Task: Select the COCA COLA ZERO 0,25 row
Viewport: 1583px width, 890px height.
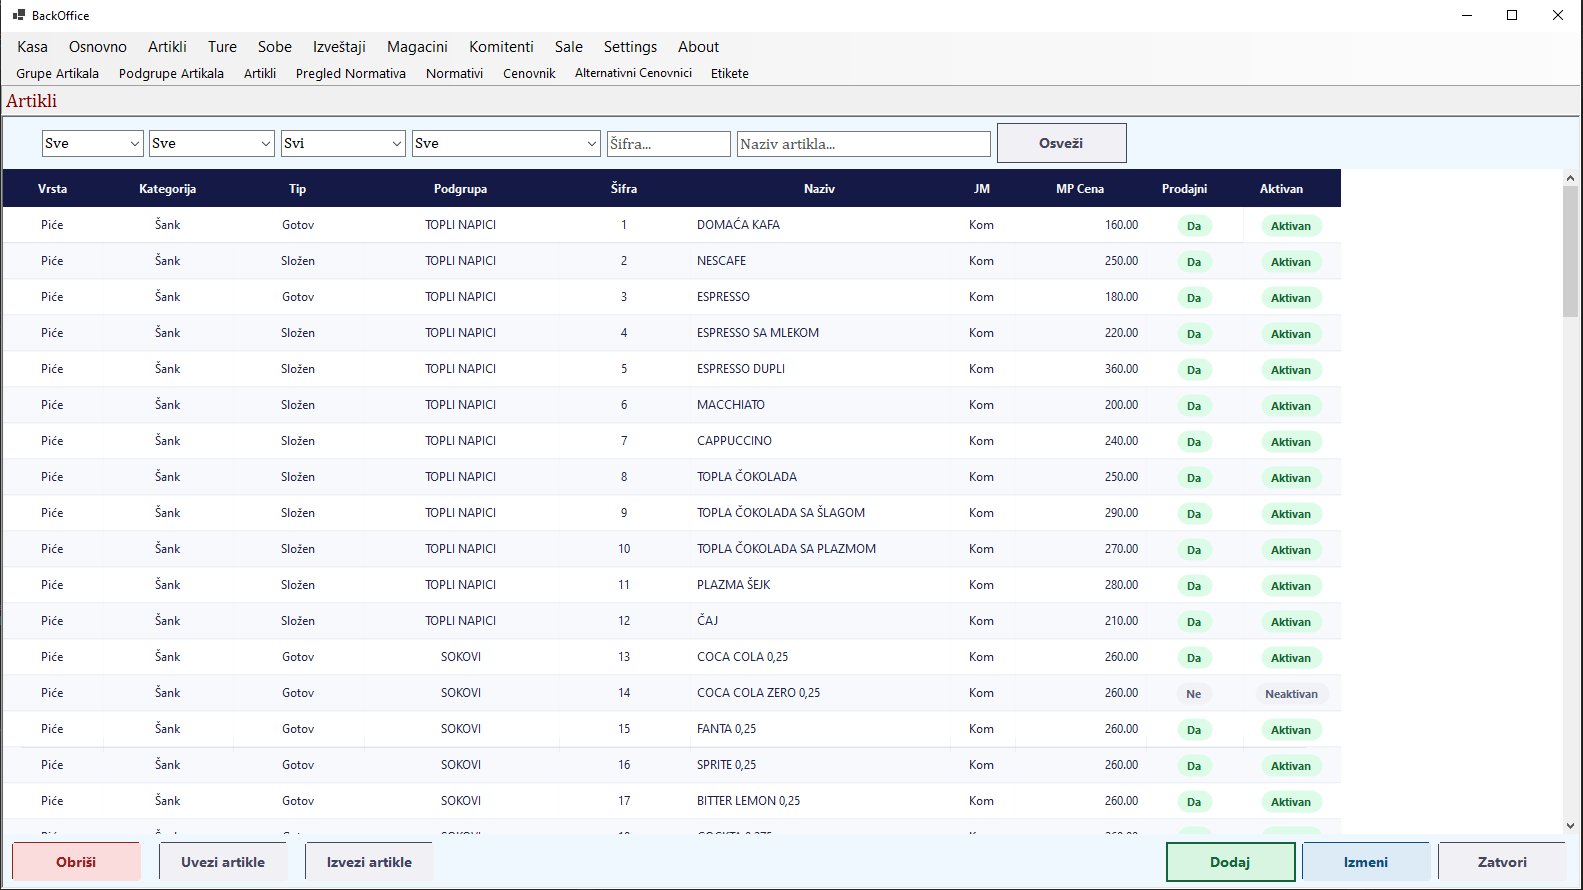Action: (x=672, y=693)
